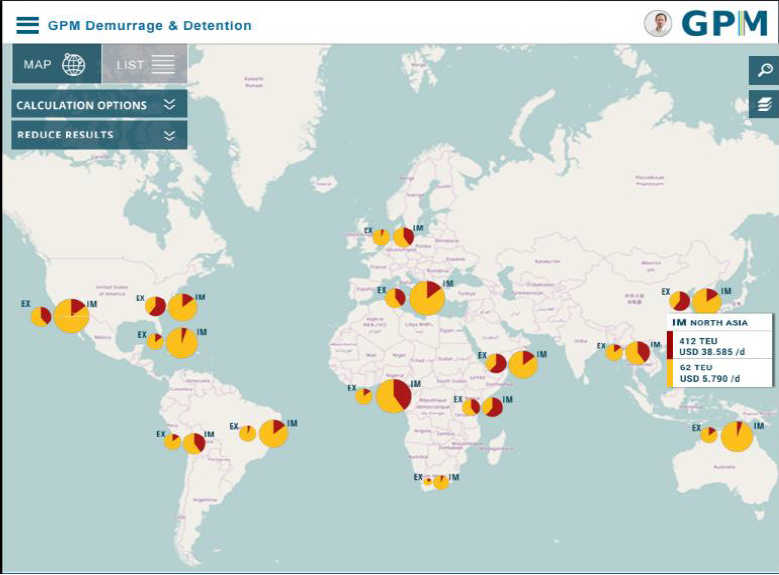Click the GPM Demurrage & Detention title
This screenshot has height=575, width=779.
tap(150, 25)
